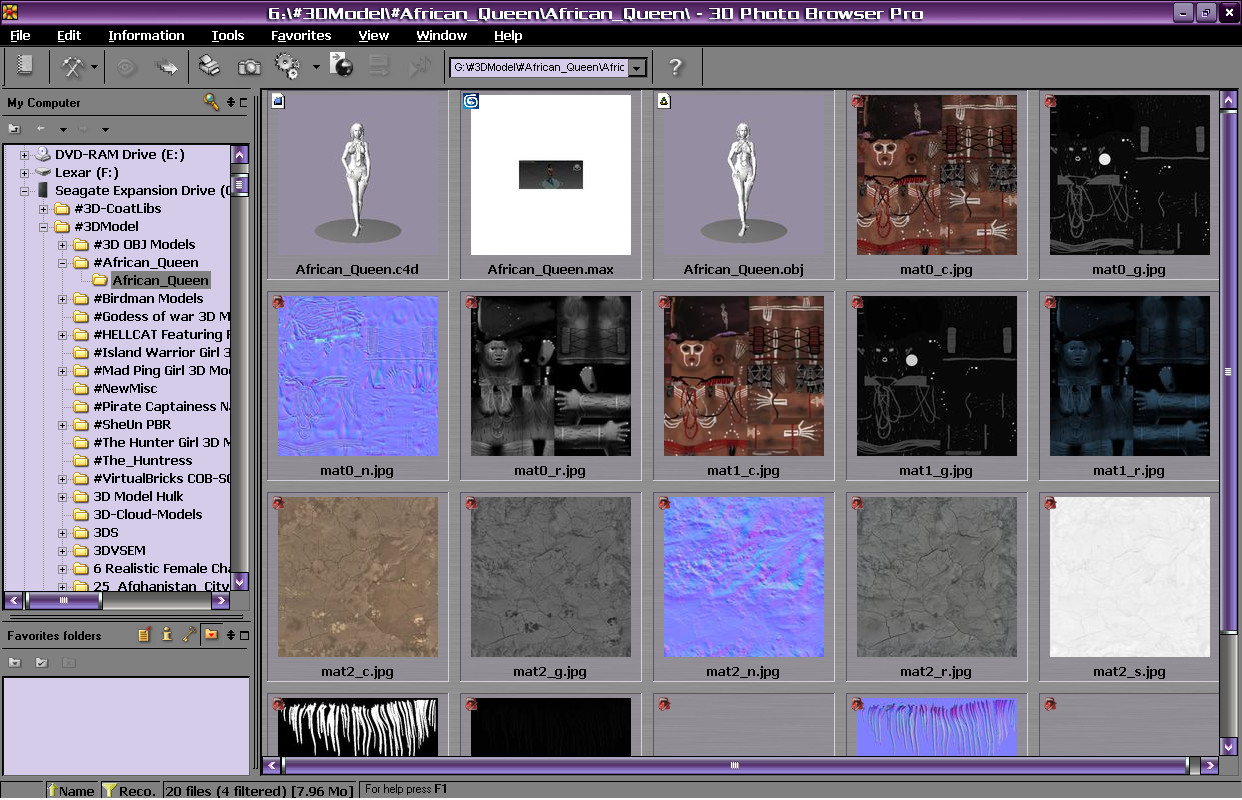The height and width of the screenshot is (800, 1242).
Task: Select the #The_Huntress folder
Action: (x=142, y=461)
